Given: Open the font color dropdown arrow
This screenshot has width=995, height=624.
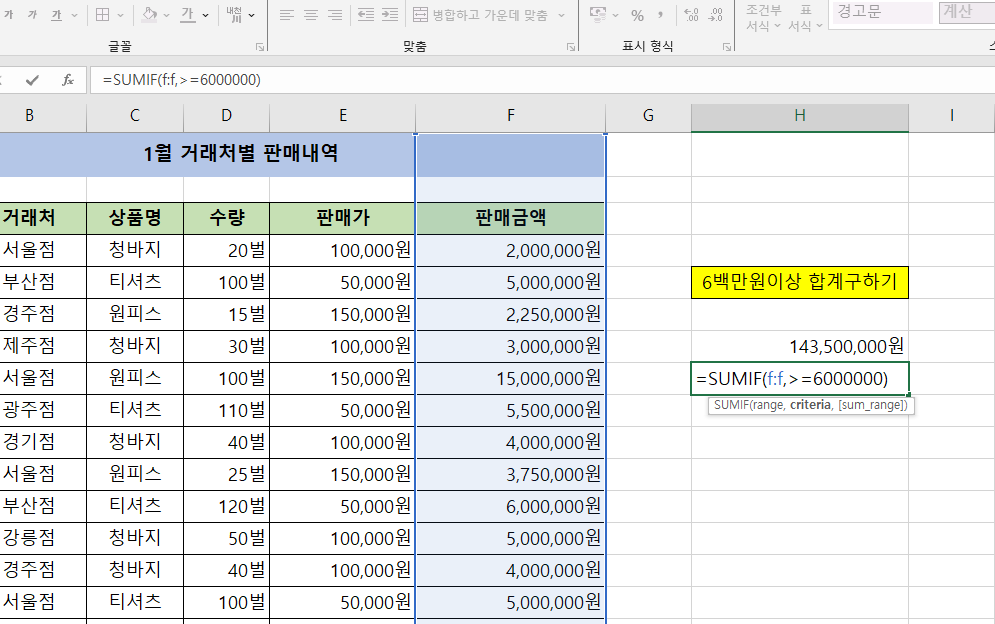Looking at the screenshot, I should [x=206, y=15].
